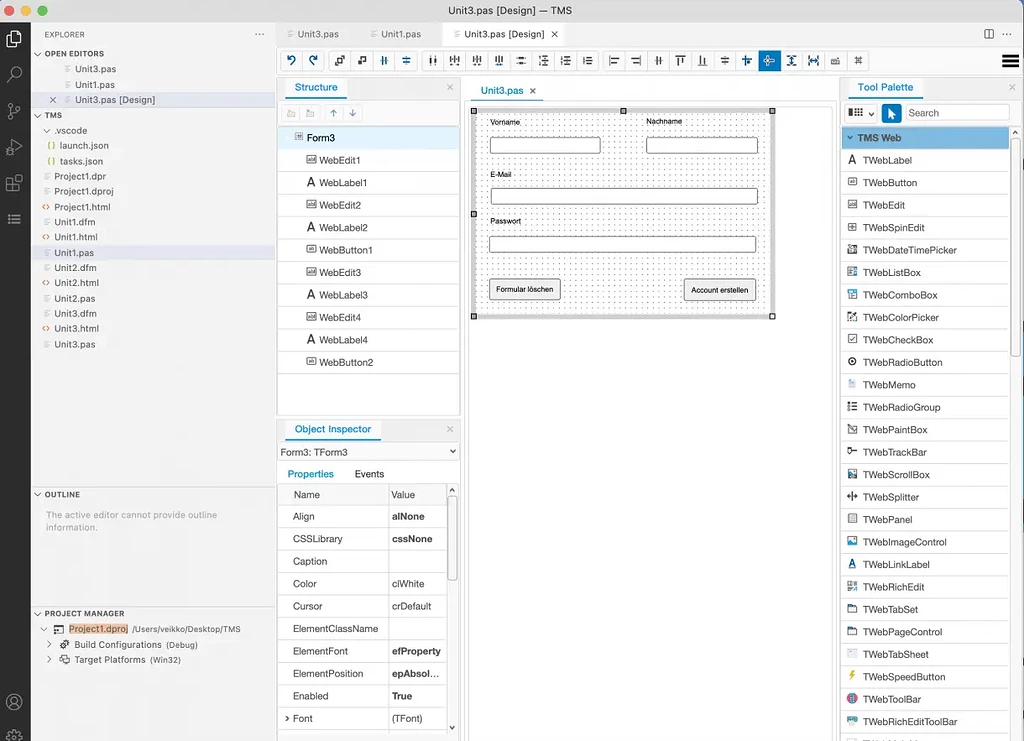Open the Tool Palette view mode dropdown

pos(861,113)
